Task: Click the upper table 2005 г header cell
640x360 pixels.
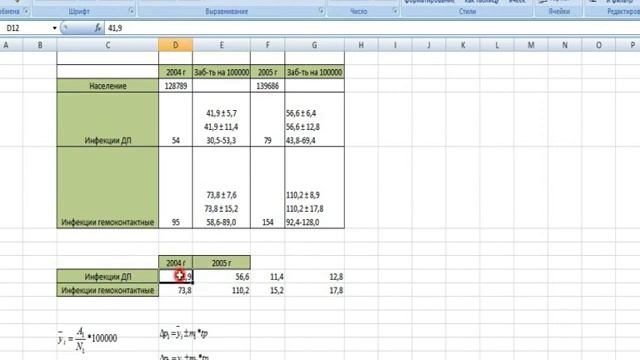Action: tap(268, 72)
